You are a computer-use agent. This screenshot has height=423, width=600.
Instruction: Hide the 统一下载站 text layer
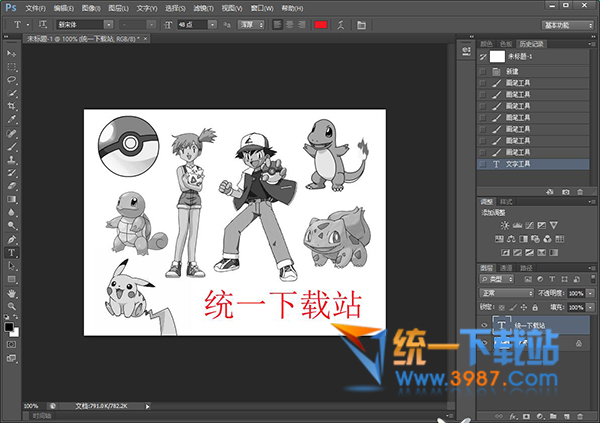(484, 325)
